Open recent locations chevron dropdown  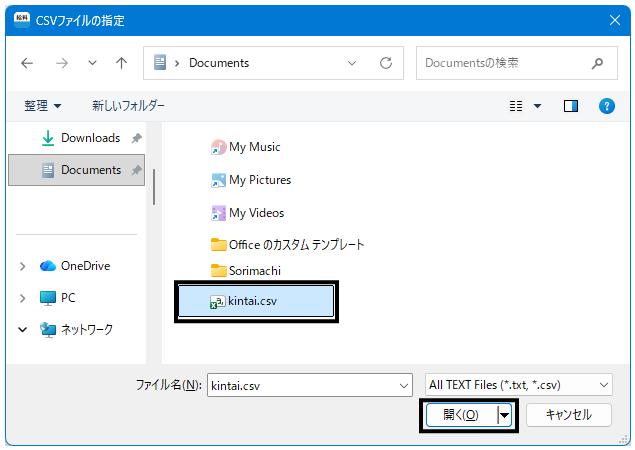92,63
